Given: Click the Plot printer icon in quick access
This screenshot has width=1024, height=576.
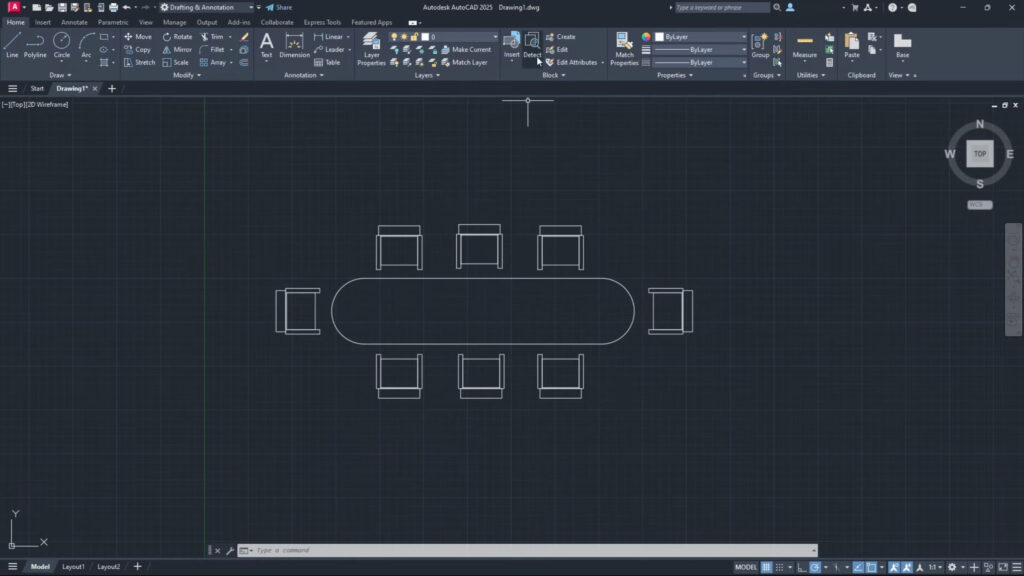Looking at the screenshot, I should pos(114,7).
